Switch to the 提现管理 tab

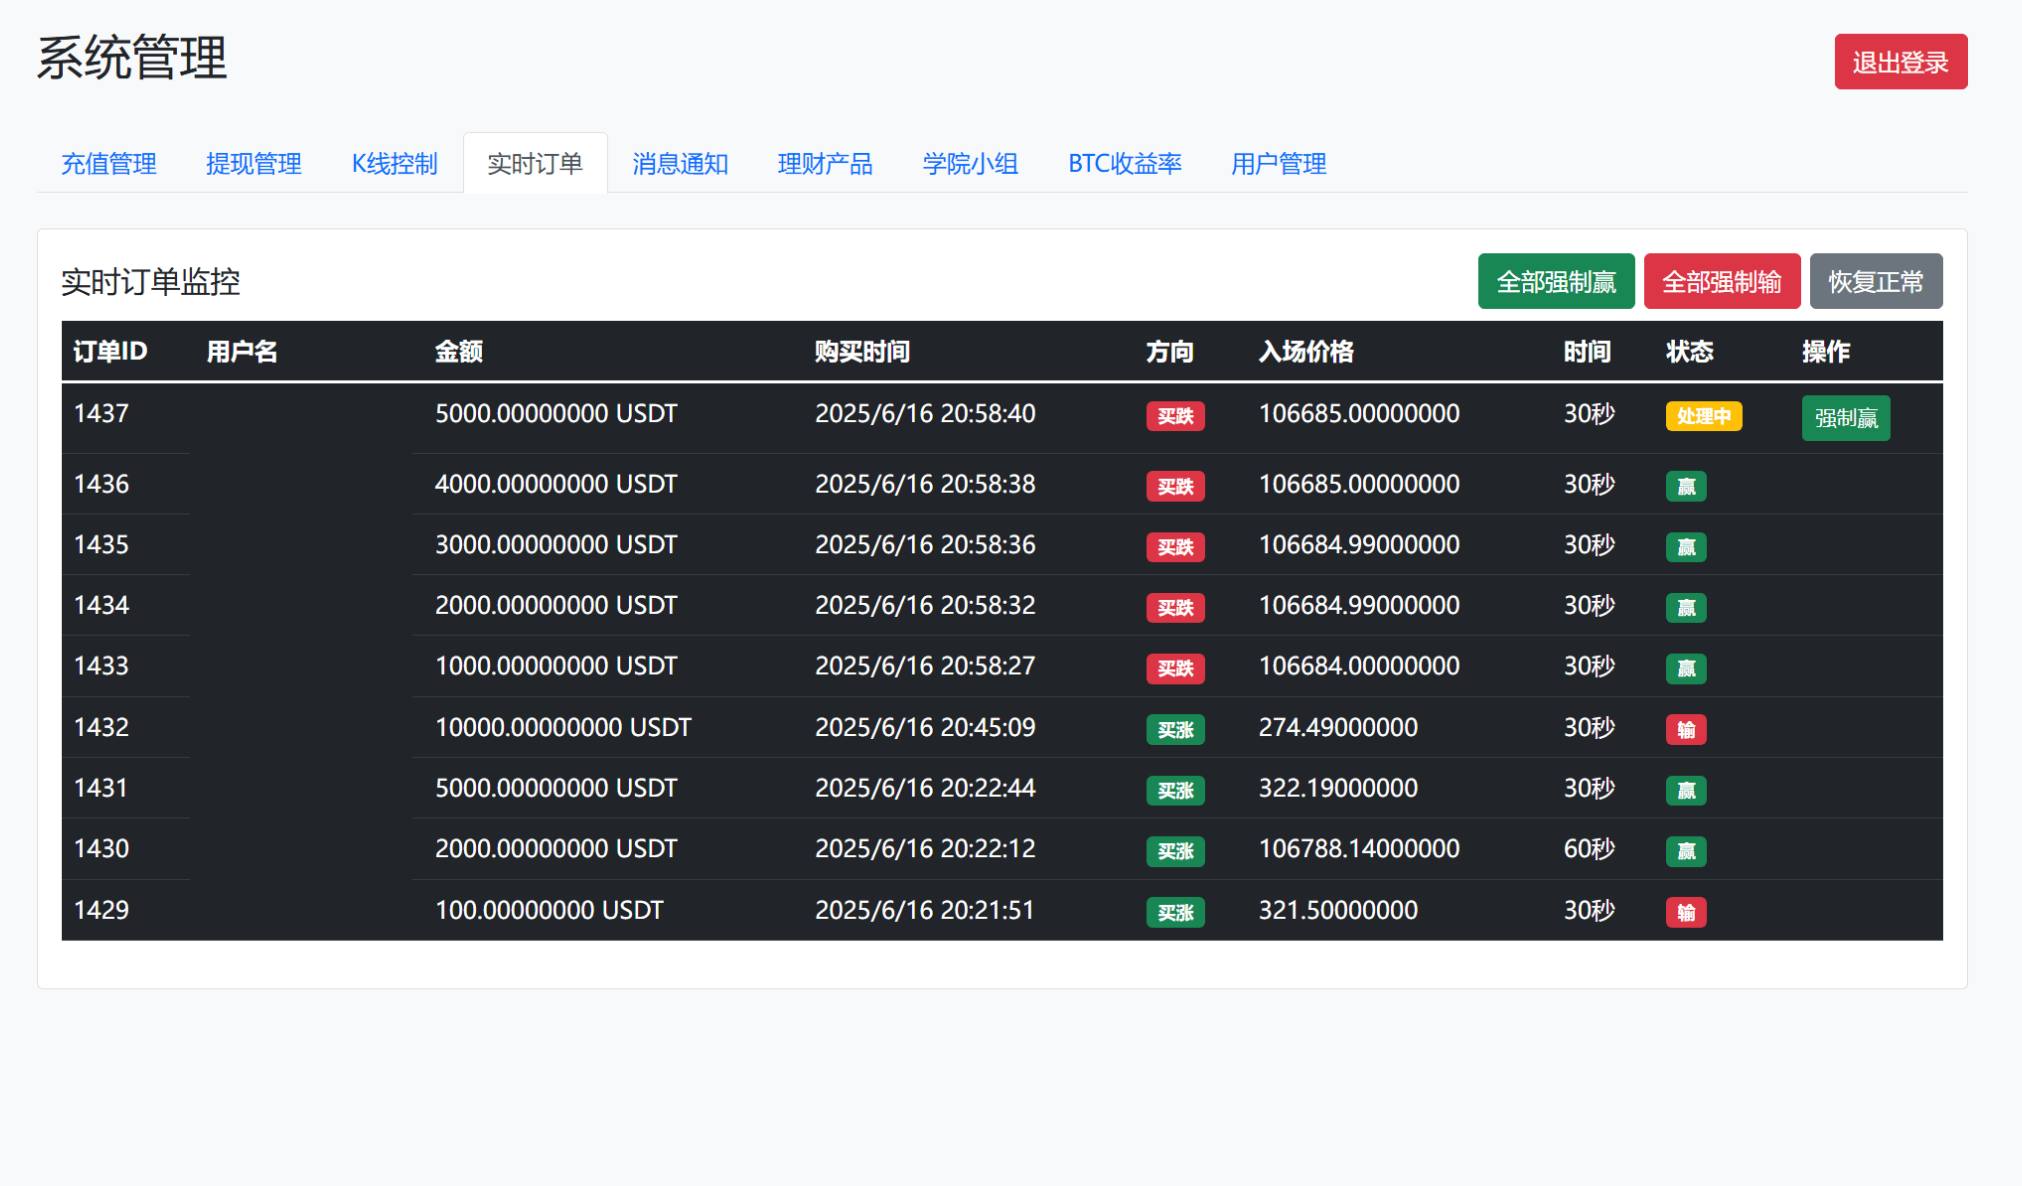pyautogui.click(x=254, y=164)
